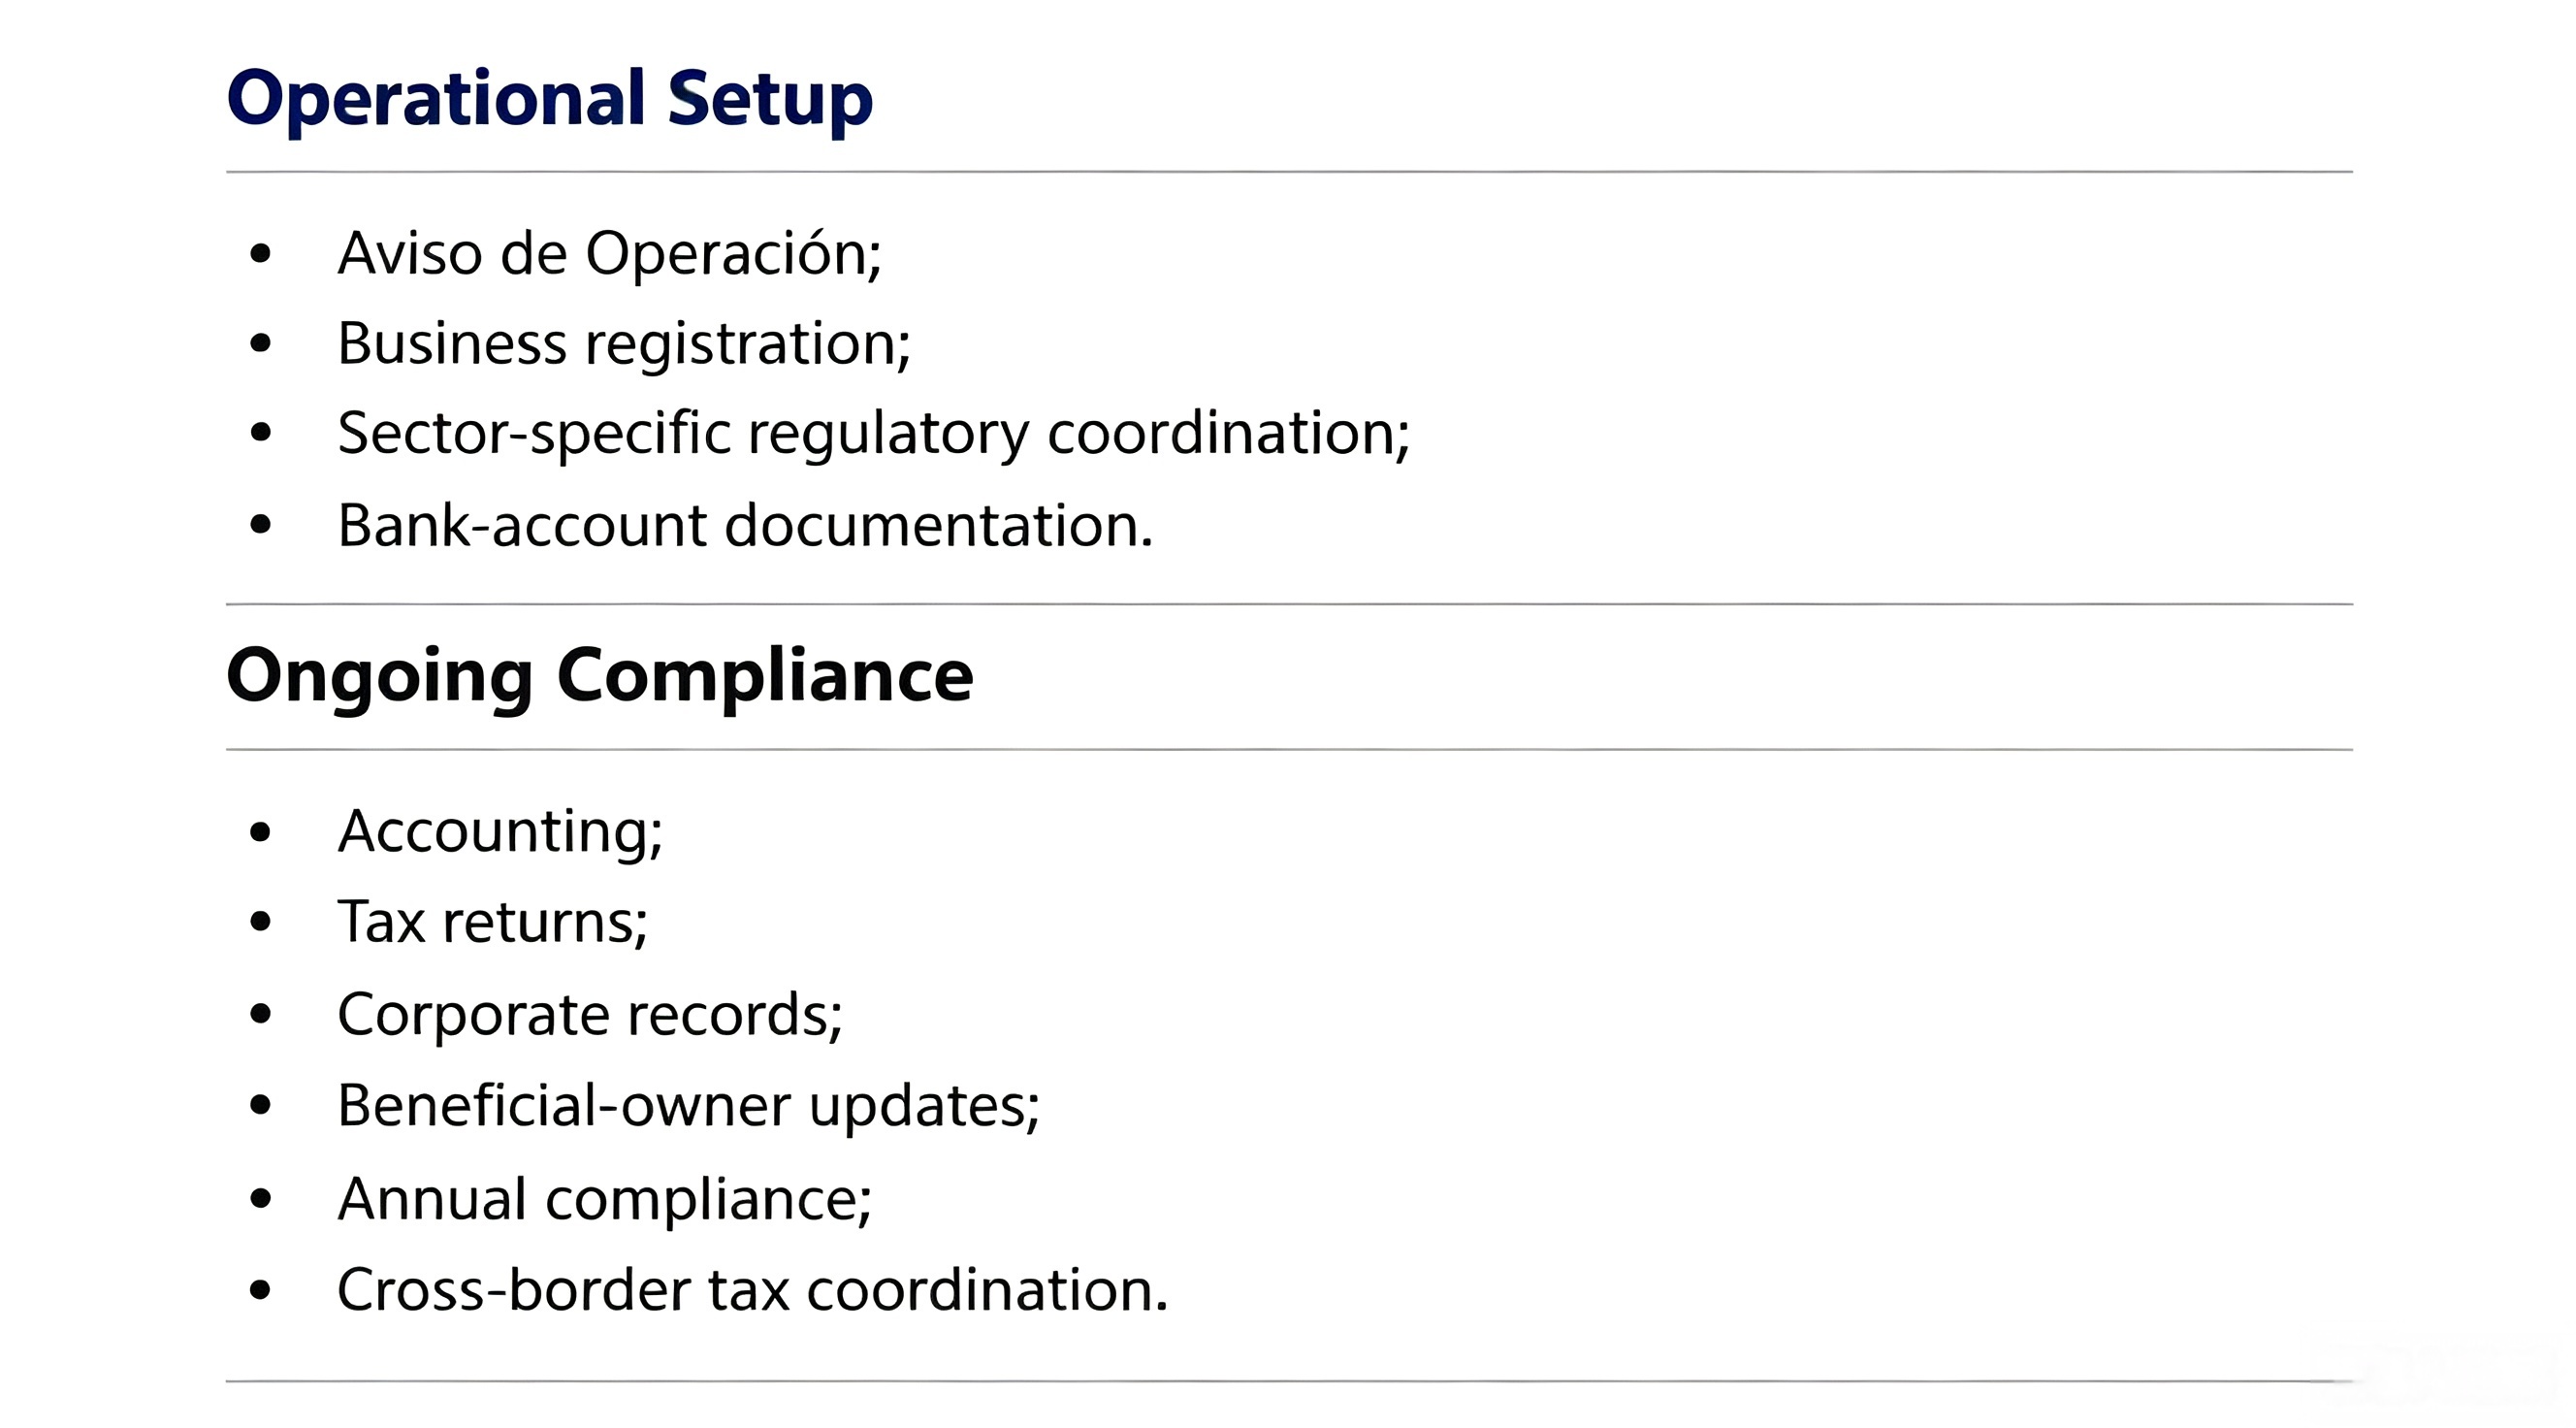Select the Corporate records item
This screenshot has height=1428, width=2576.
coord(590,1015)
